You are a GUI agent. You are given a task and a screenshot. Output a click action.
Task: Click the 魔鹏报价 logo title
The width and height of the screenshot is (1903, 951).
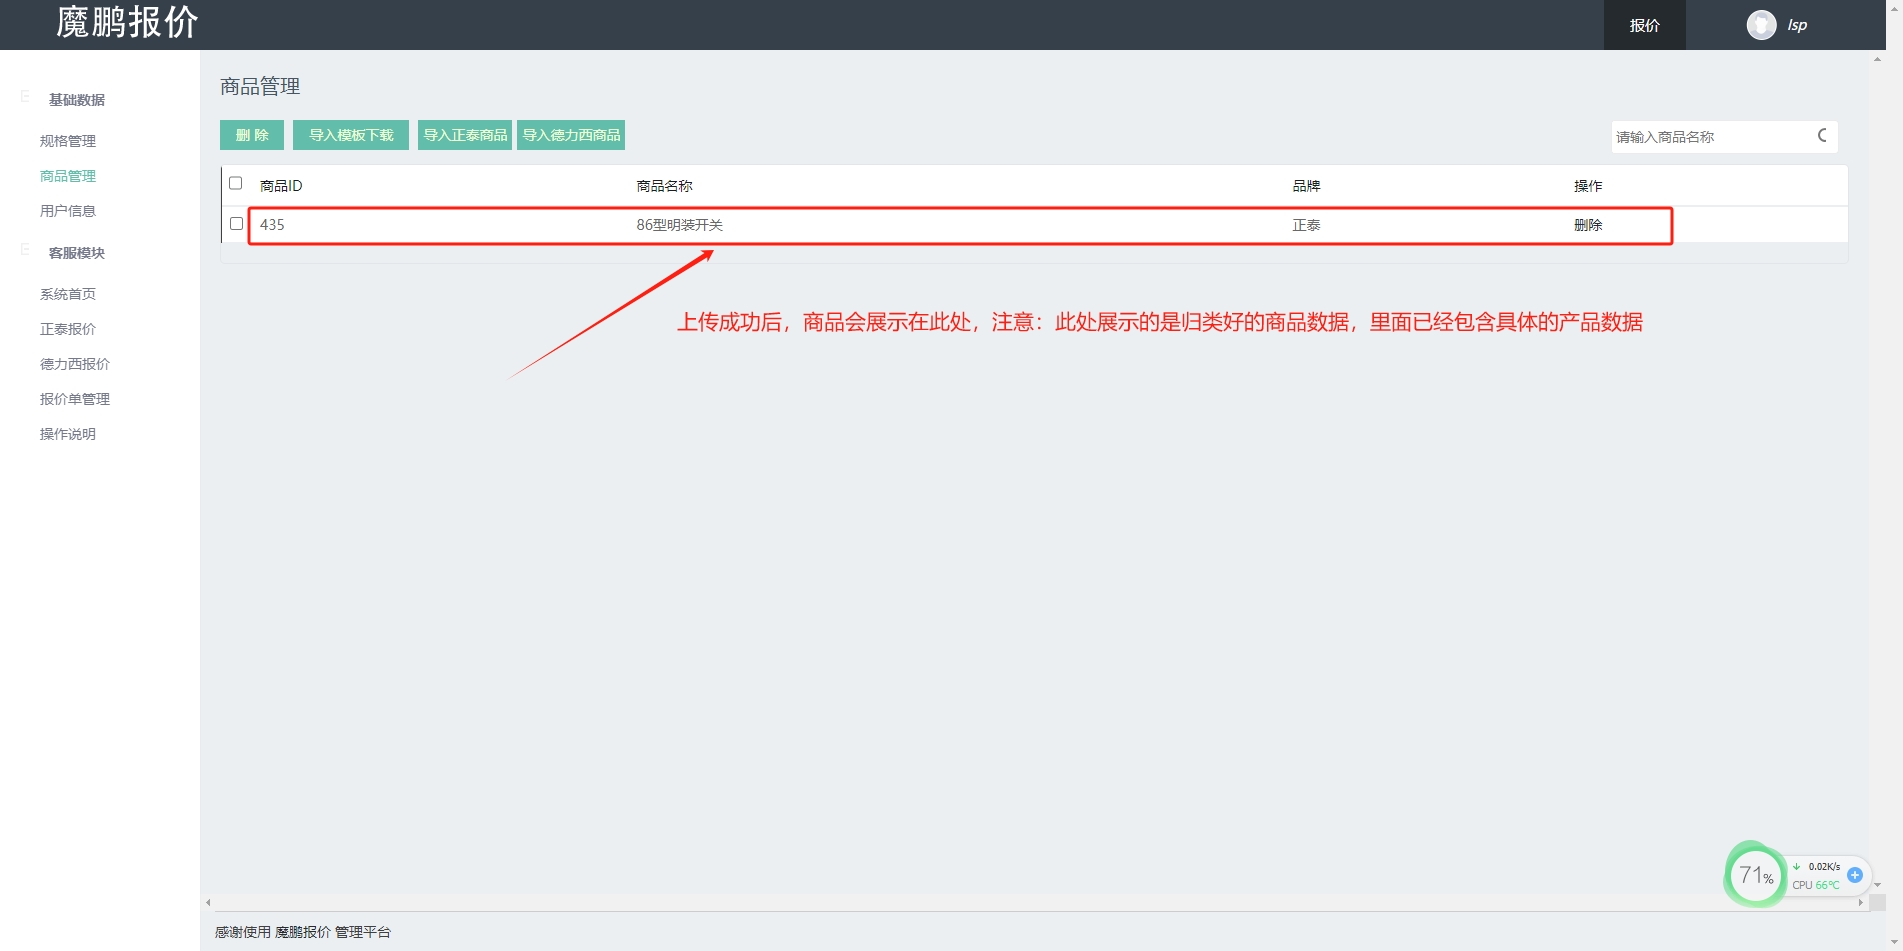(127, 22)
